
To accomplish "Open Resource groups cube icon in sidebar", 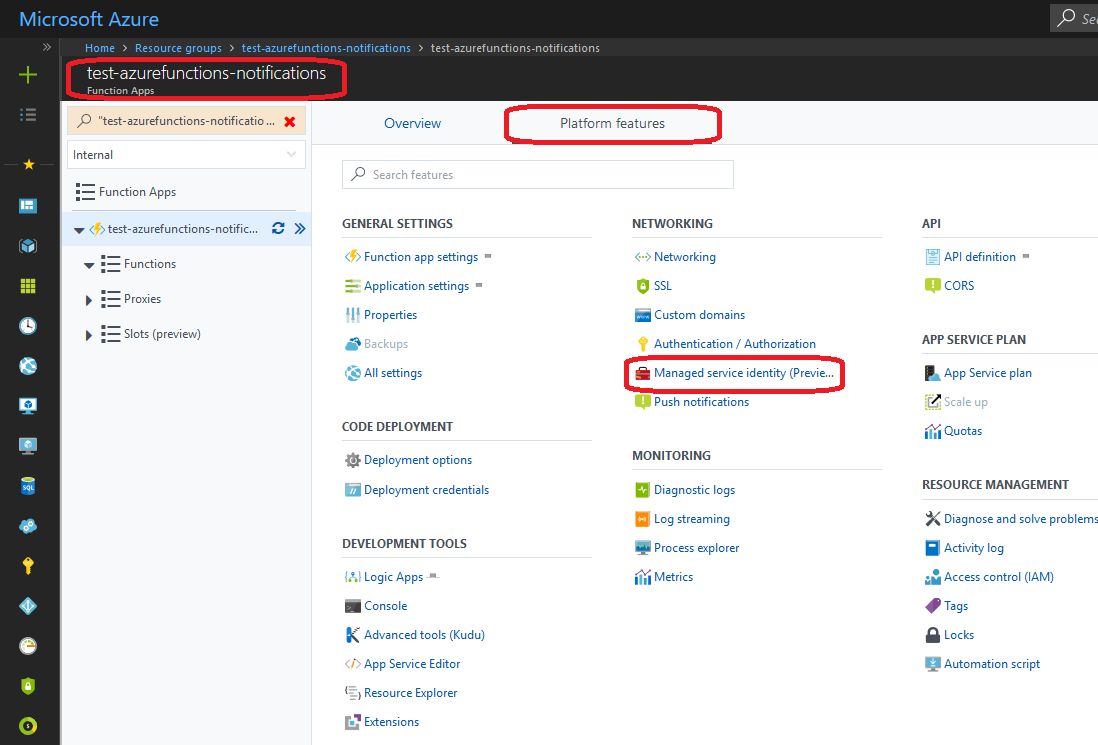I will tap(27, 246).
